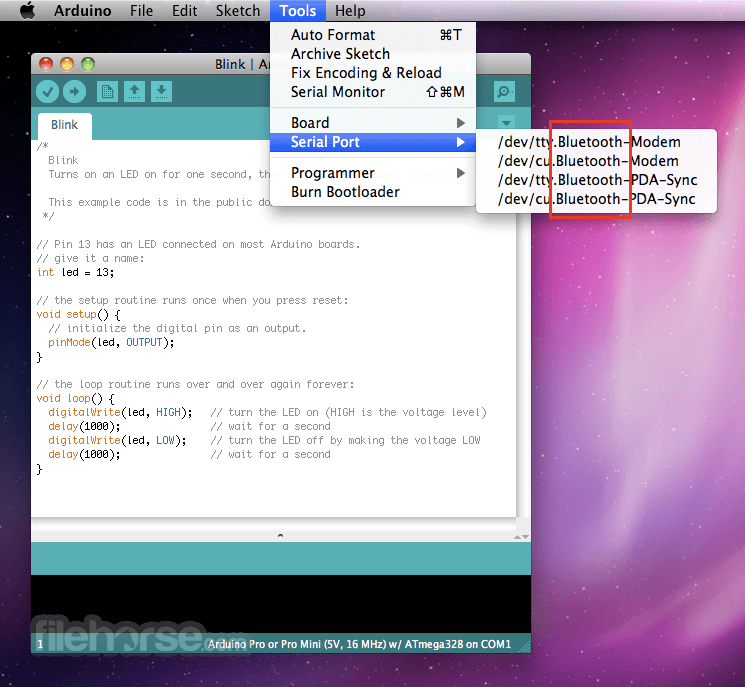Screen dimensions: 745x687
Task: Open the Apple menu logo
Action: tap(28, 10)
